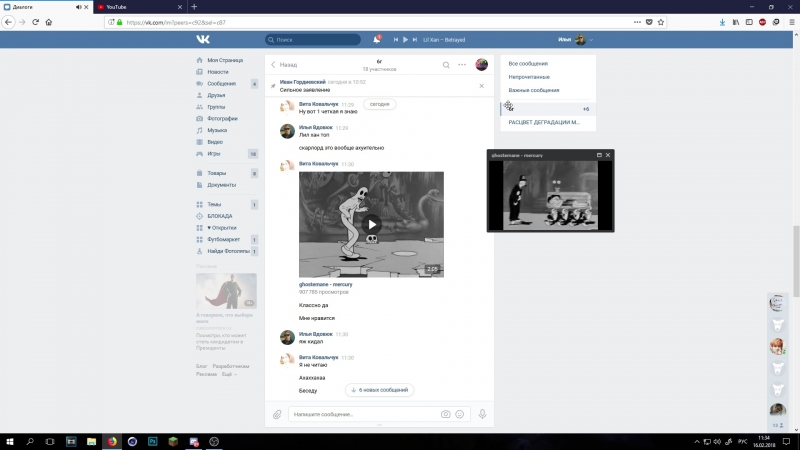Reload the page

[35, 22]
